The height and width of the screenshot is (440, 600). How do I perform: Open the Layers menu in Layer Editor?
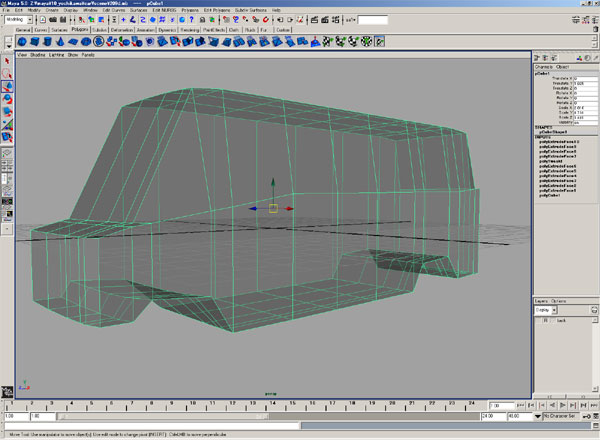(x=541, y=301)
